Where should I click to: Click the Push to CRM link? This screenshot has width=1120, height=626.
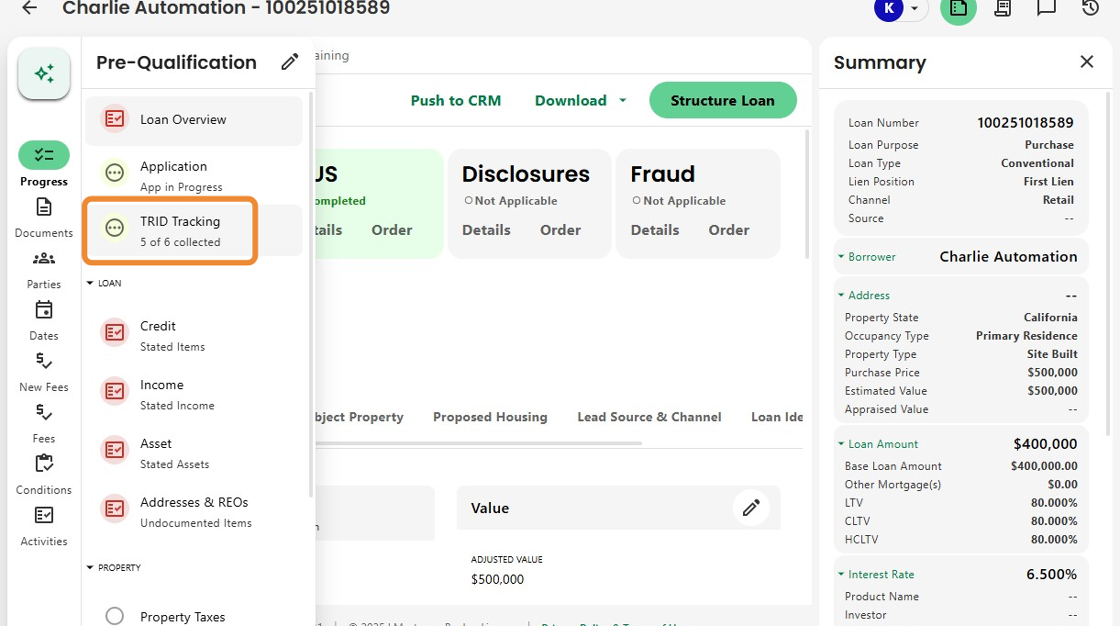(455, 100)
